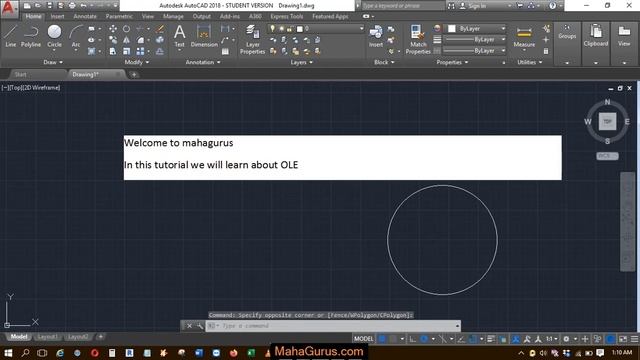Switch to the Annotate ribbon tab
The width and height of the screenshot is (640, 360).
click(85, 16)
